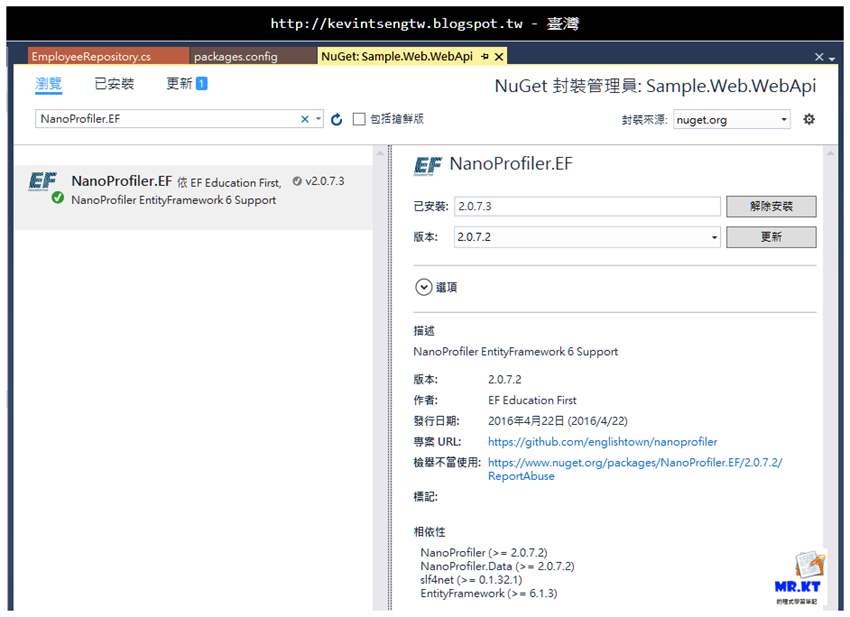Viewport: 850px width, 617px height.
Task: Click the update badge showing 1
Action: tap(202, 83)
